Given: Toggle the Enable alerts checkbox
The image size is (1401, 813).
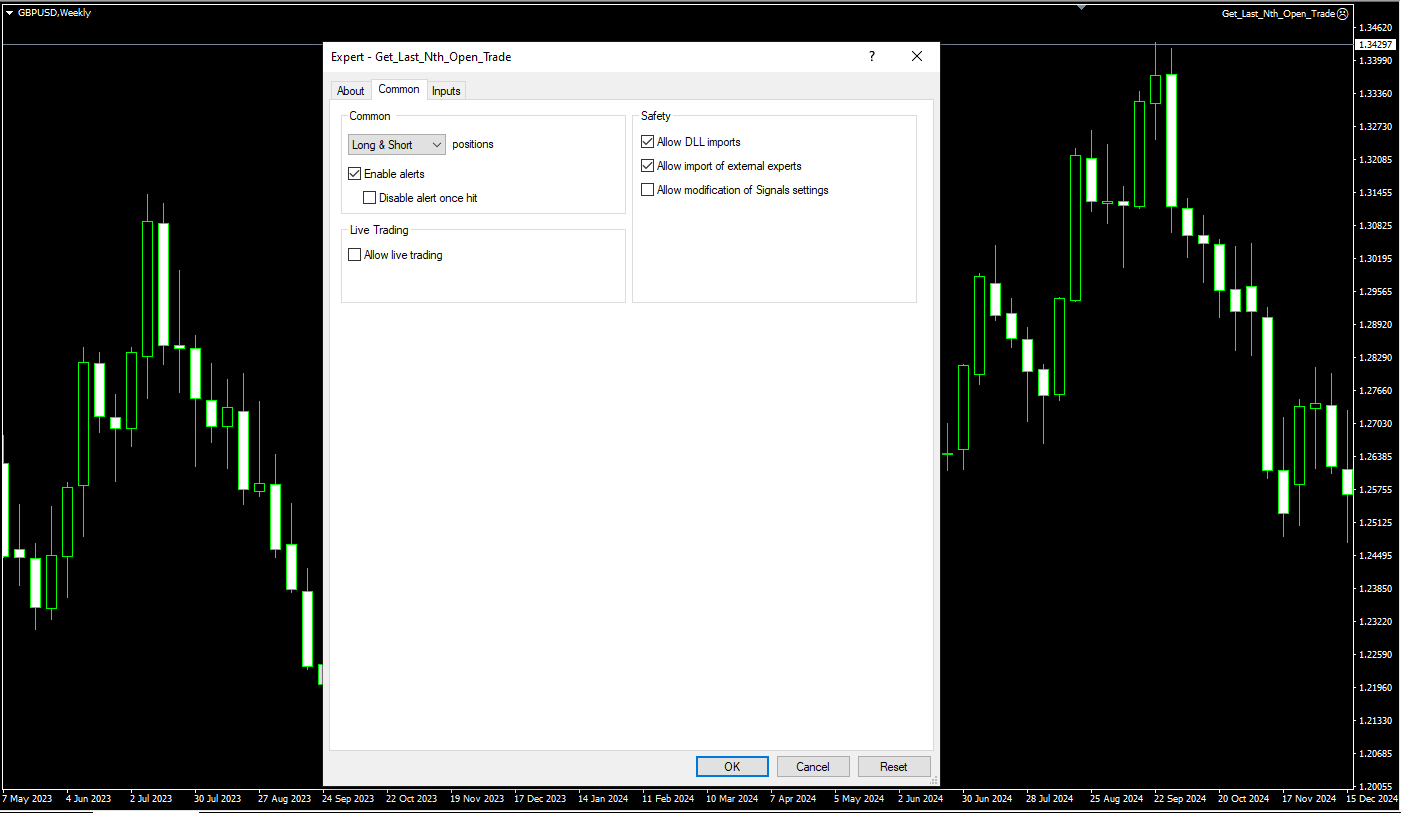Looking at the screenshot, I should pyautogui.click(x=355, y=174).
